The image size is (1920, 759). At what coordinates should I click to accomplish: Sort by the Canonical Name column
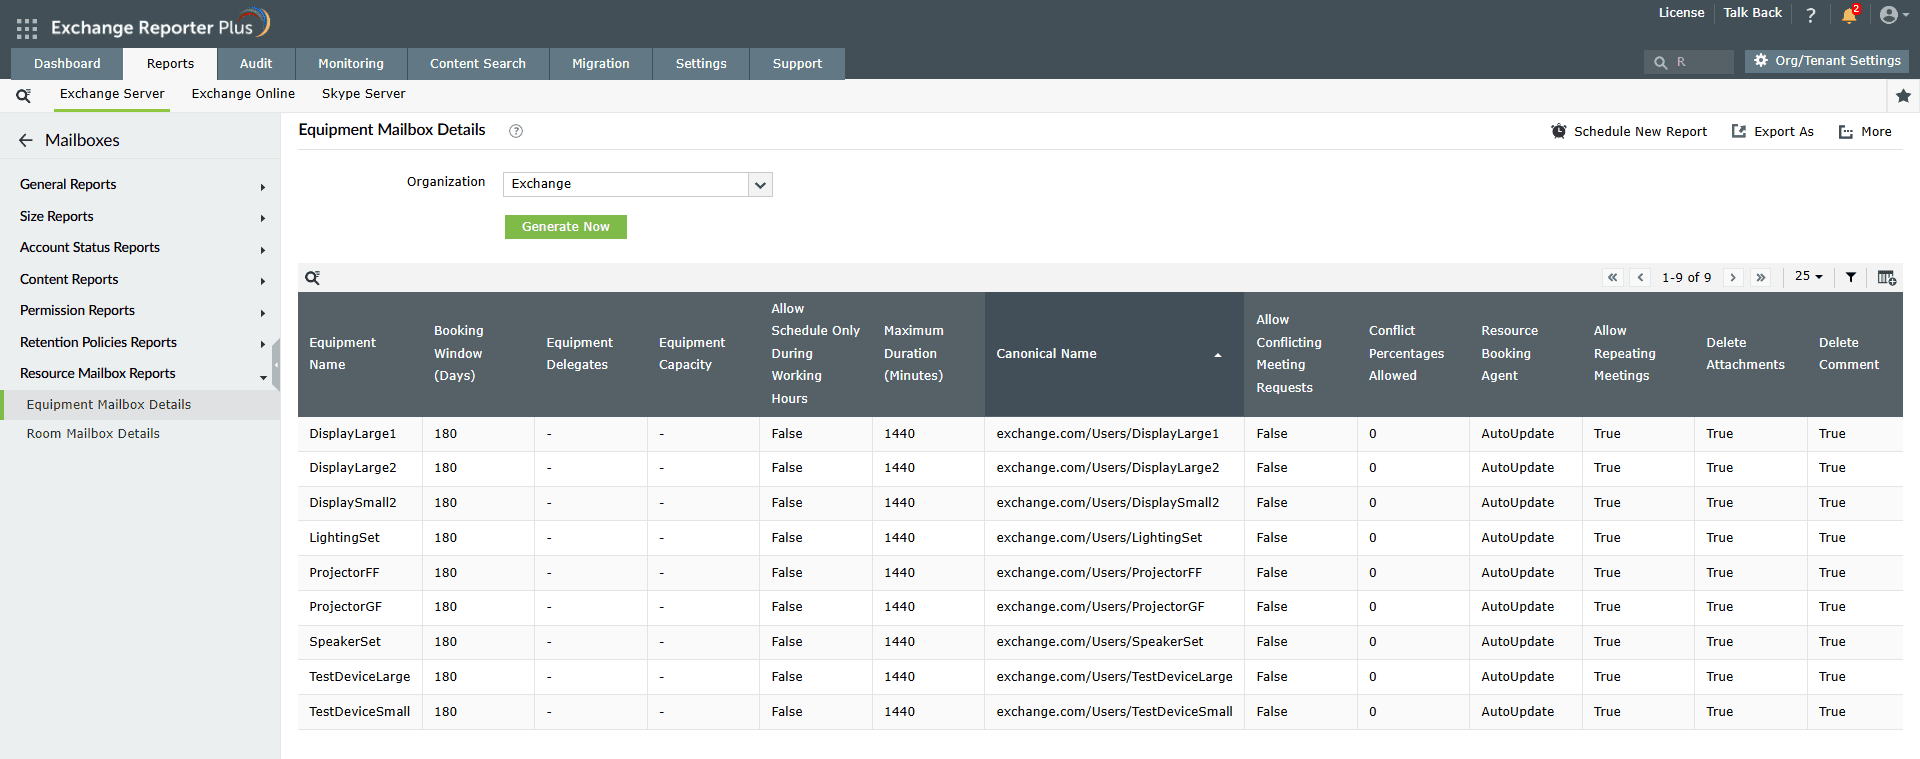1046,354
